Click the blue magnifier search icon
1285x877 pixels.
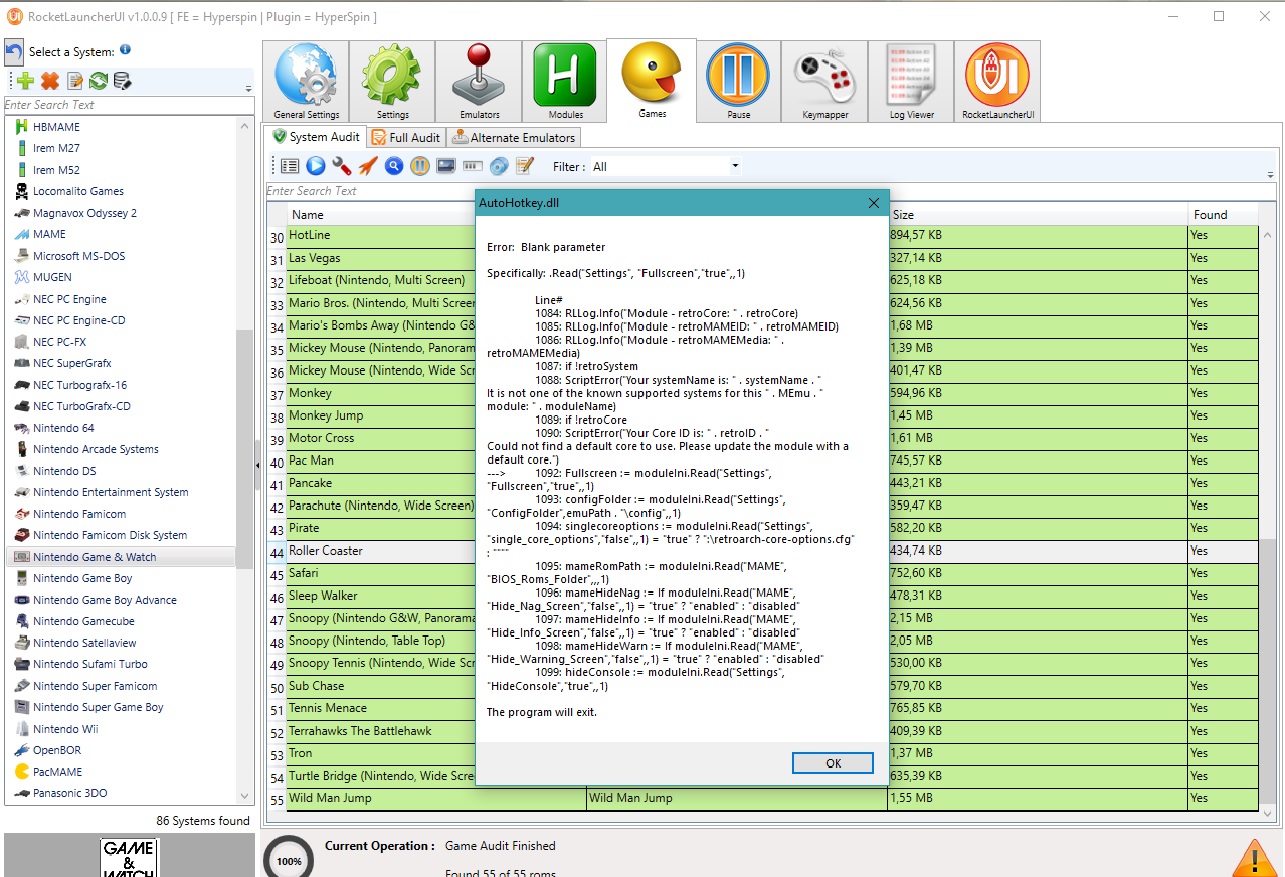394,166
